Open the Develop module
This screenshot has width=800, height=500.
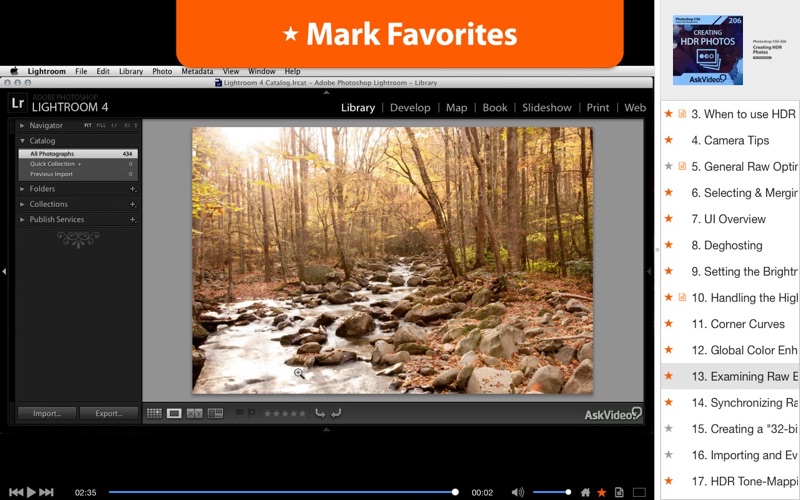pos(410,108)
